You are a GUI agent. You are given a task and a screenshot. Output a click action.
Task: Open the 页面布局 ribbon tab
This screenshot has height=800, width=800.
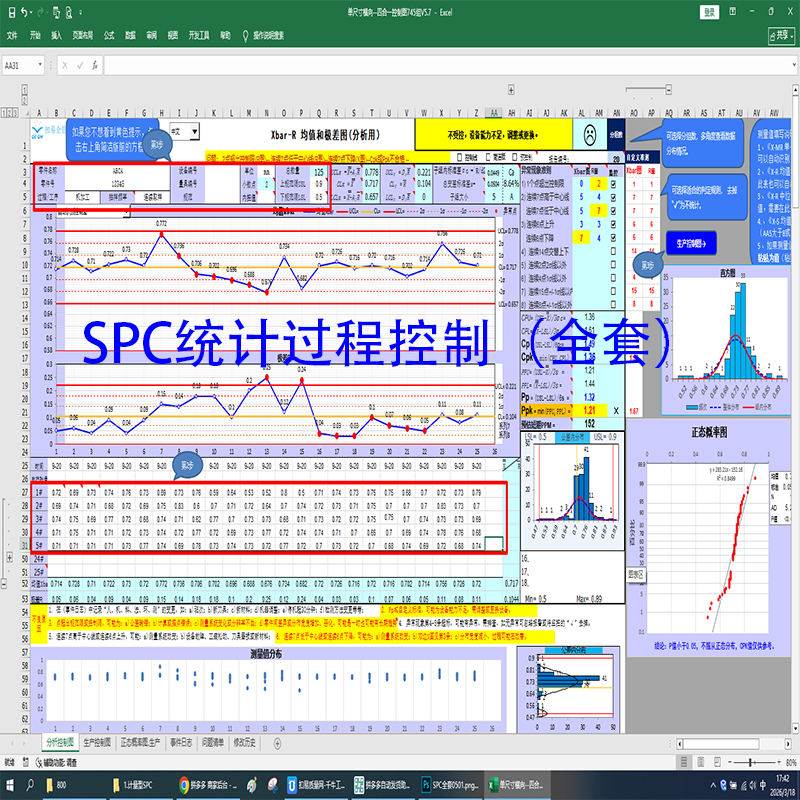click(x=83, y=35)
